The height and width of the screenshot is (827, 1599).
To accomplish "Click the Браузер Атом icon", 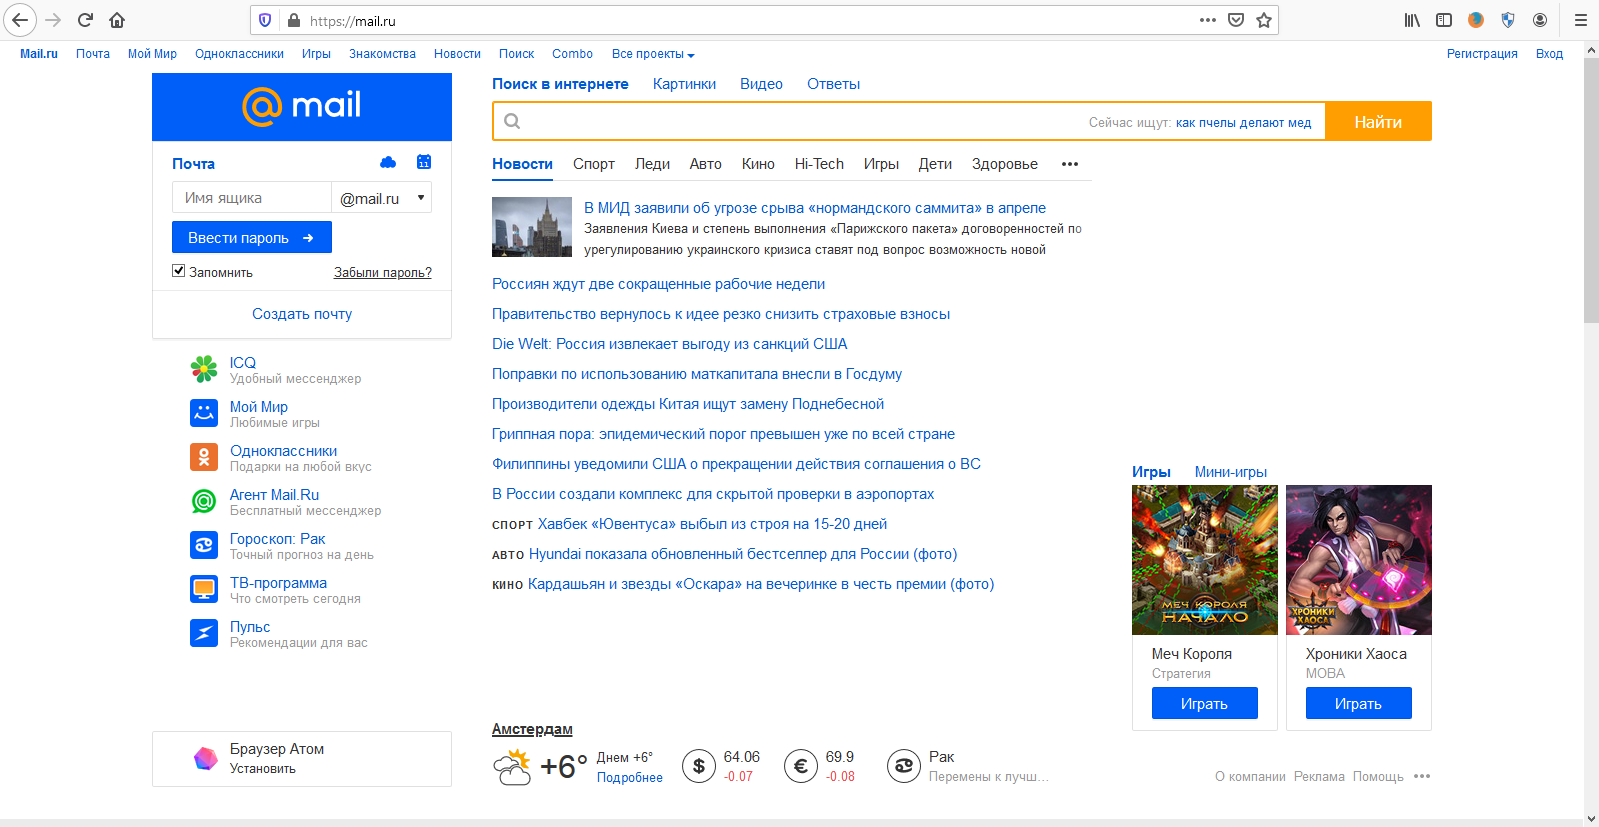I will click(x=205, y=758).
